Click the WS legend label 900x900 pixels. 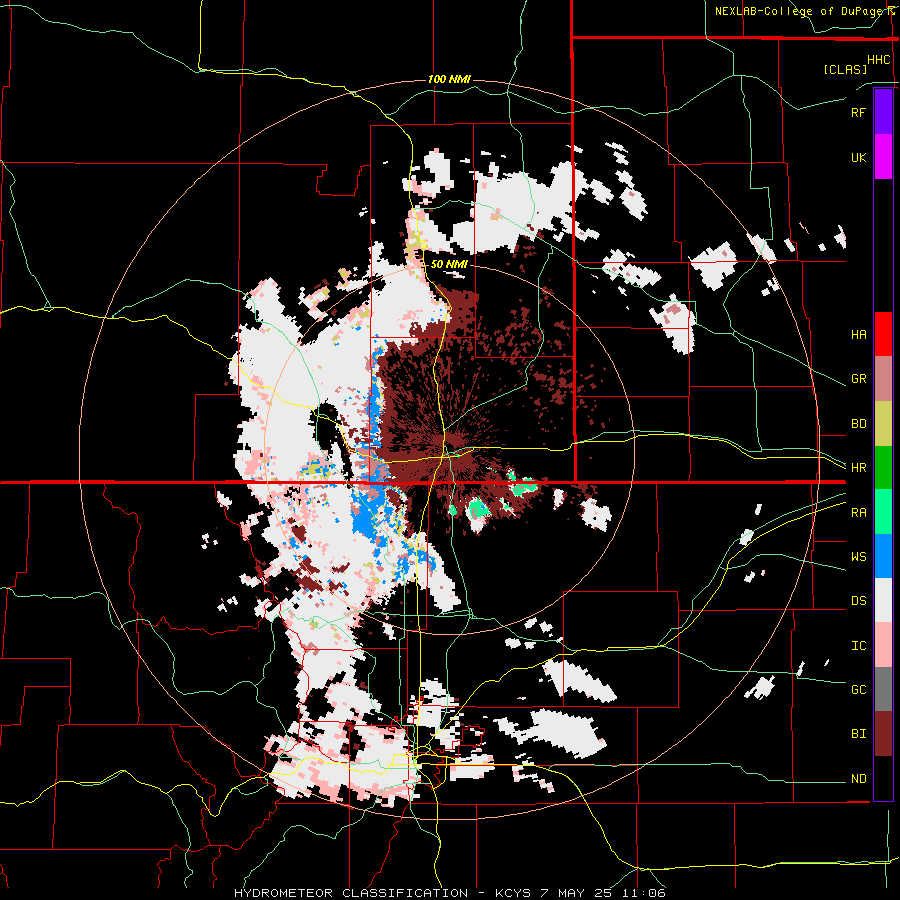pyautogui.click(x=858, y=557)
